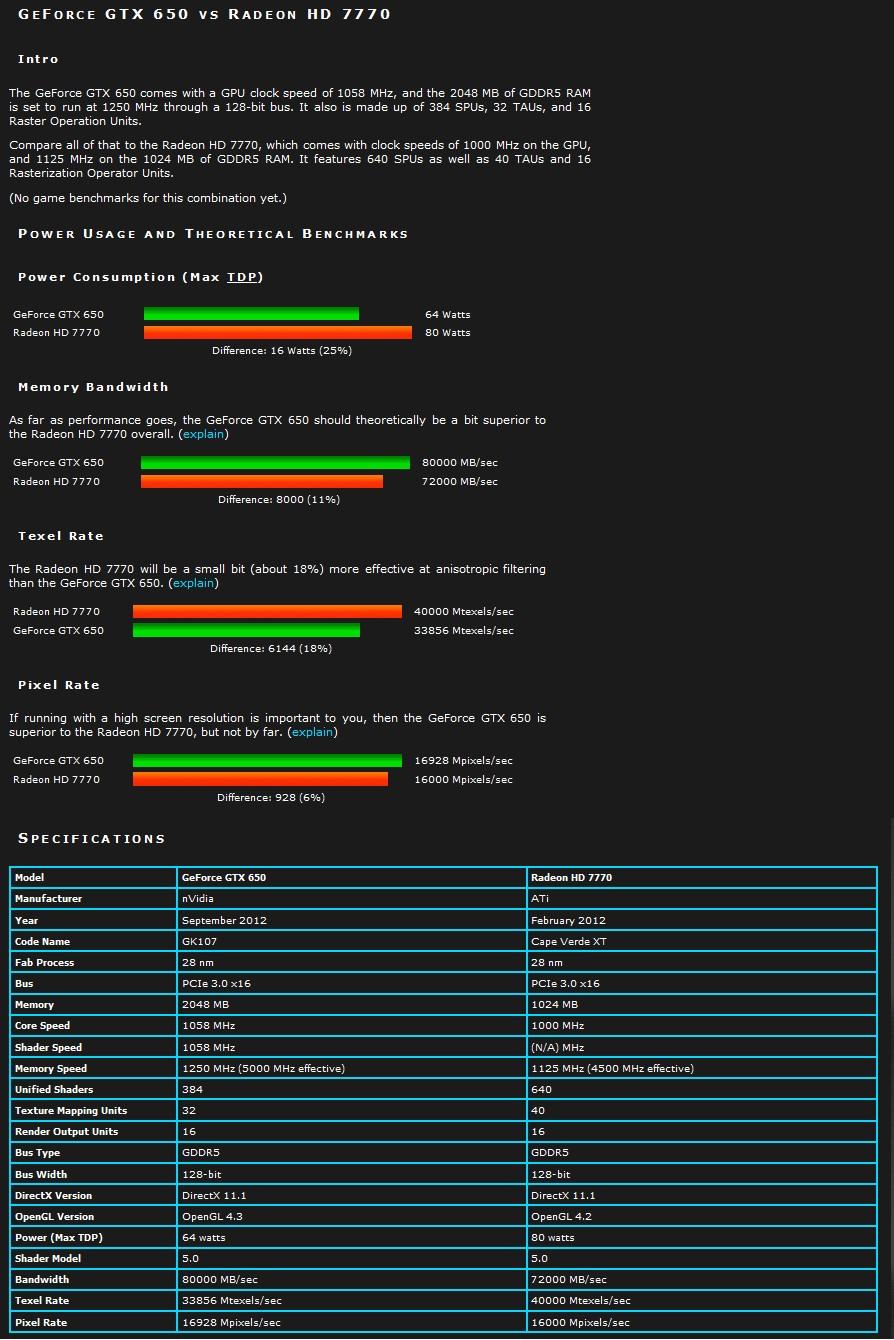
Task: Click the explain link under Pixel Rate
Action: click(x=313, y=732)
